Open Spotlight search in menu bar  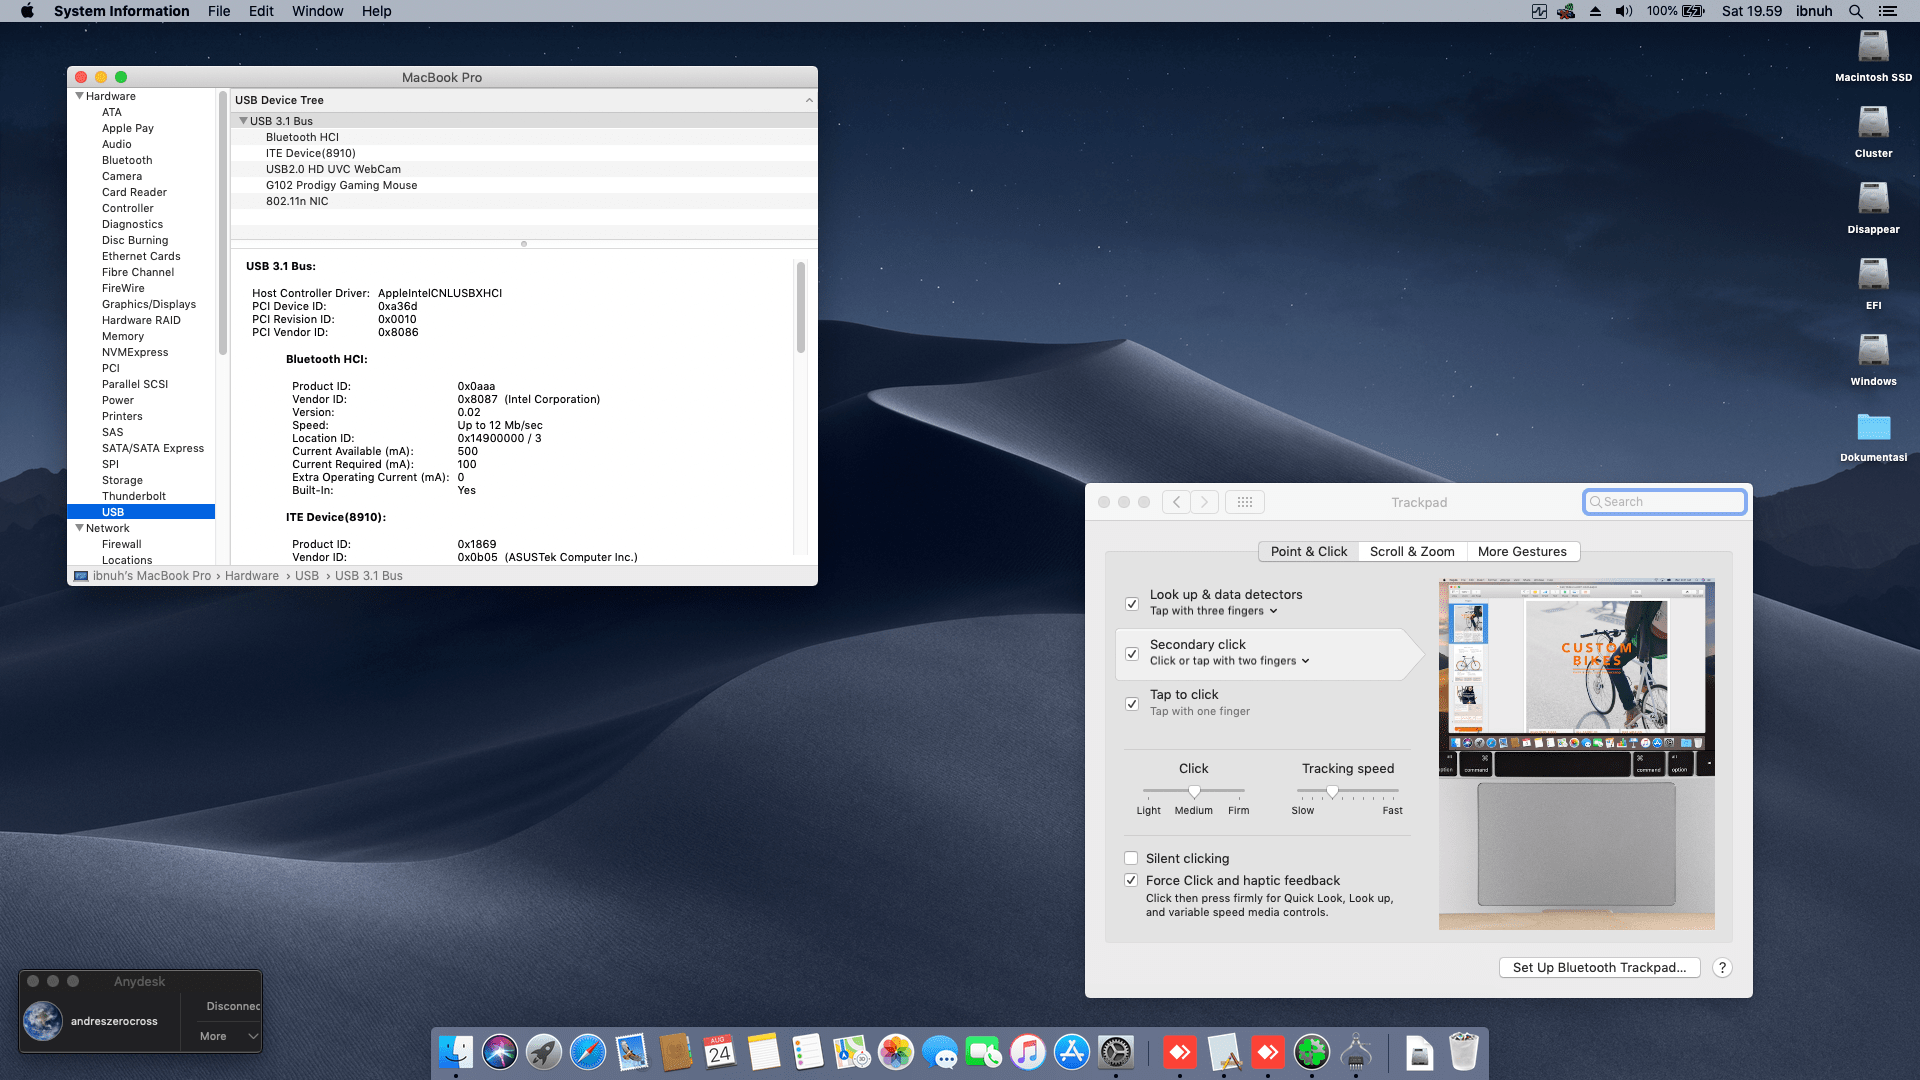point(1856,11)
